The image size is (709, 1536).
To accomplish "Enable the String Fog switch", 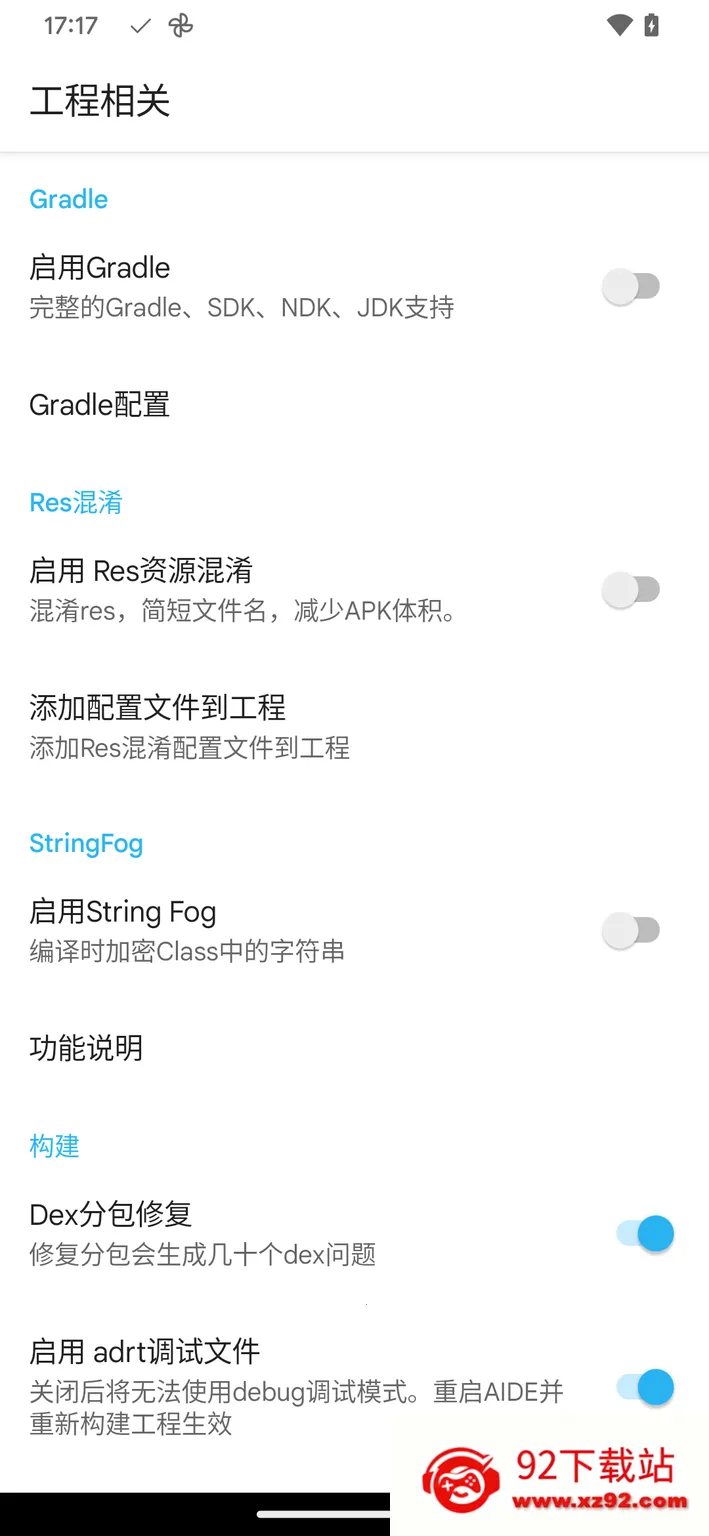I will tap(631, 931).
